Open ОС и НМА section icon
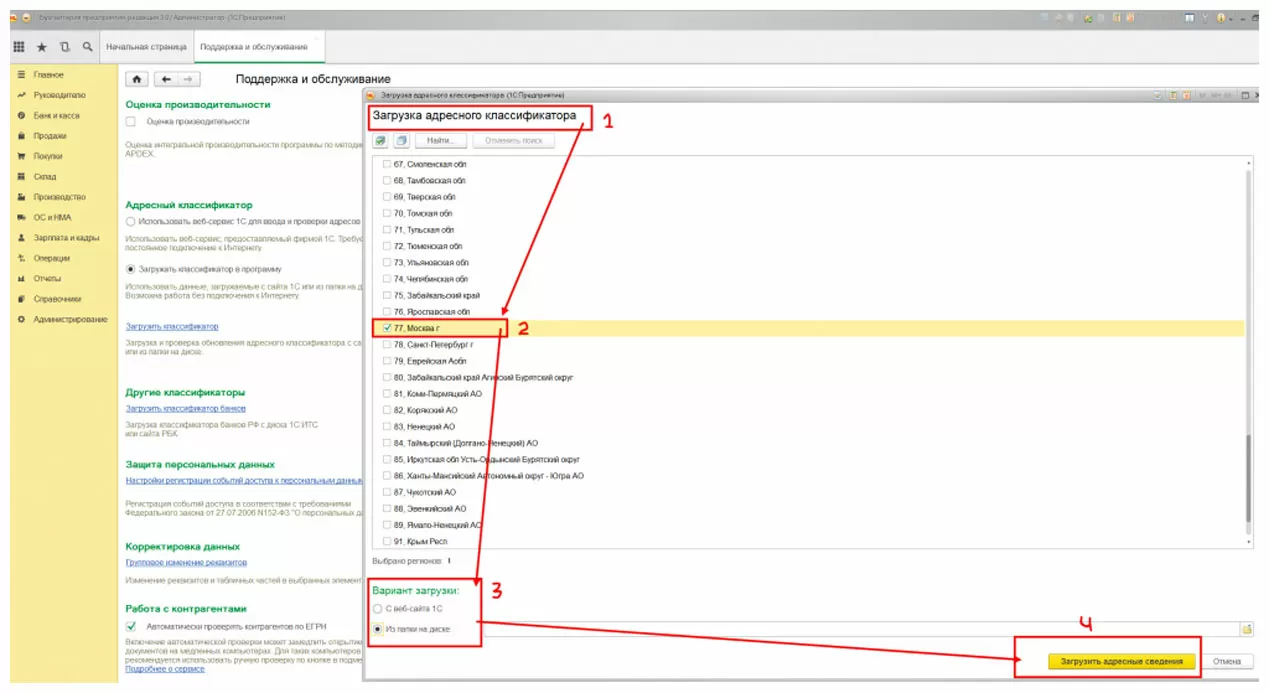The width and height of the screenshot is (1269, 693). 21,217
